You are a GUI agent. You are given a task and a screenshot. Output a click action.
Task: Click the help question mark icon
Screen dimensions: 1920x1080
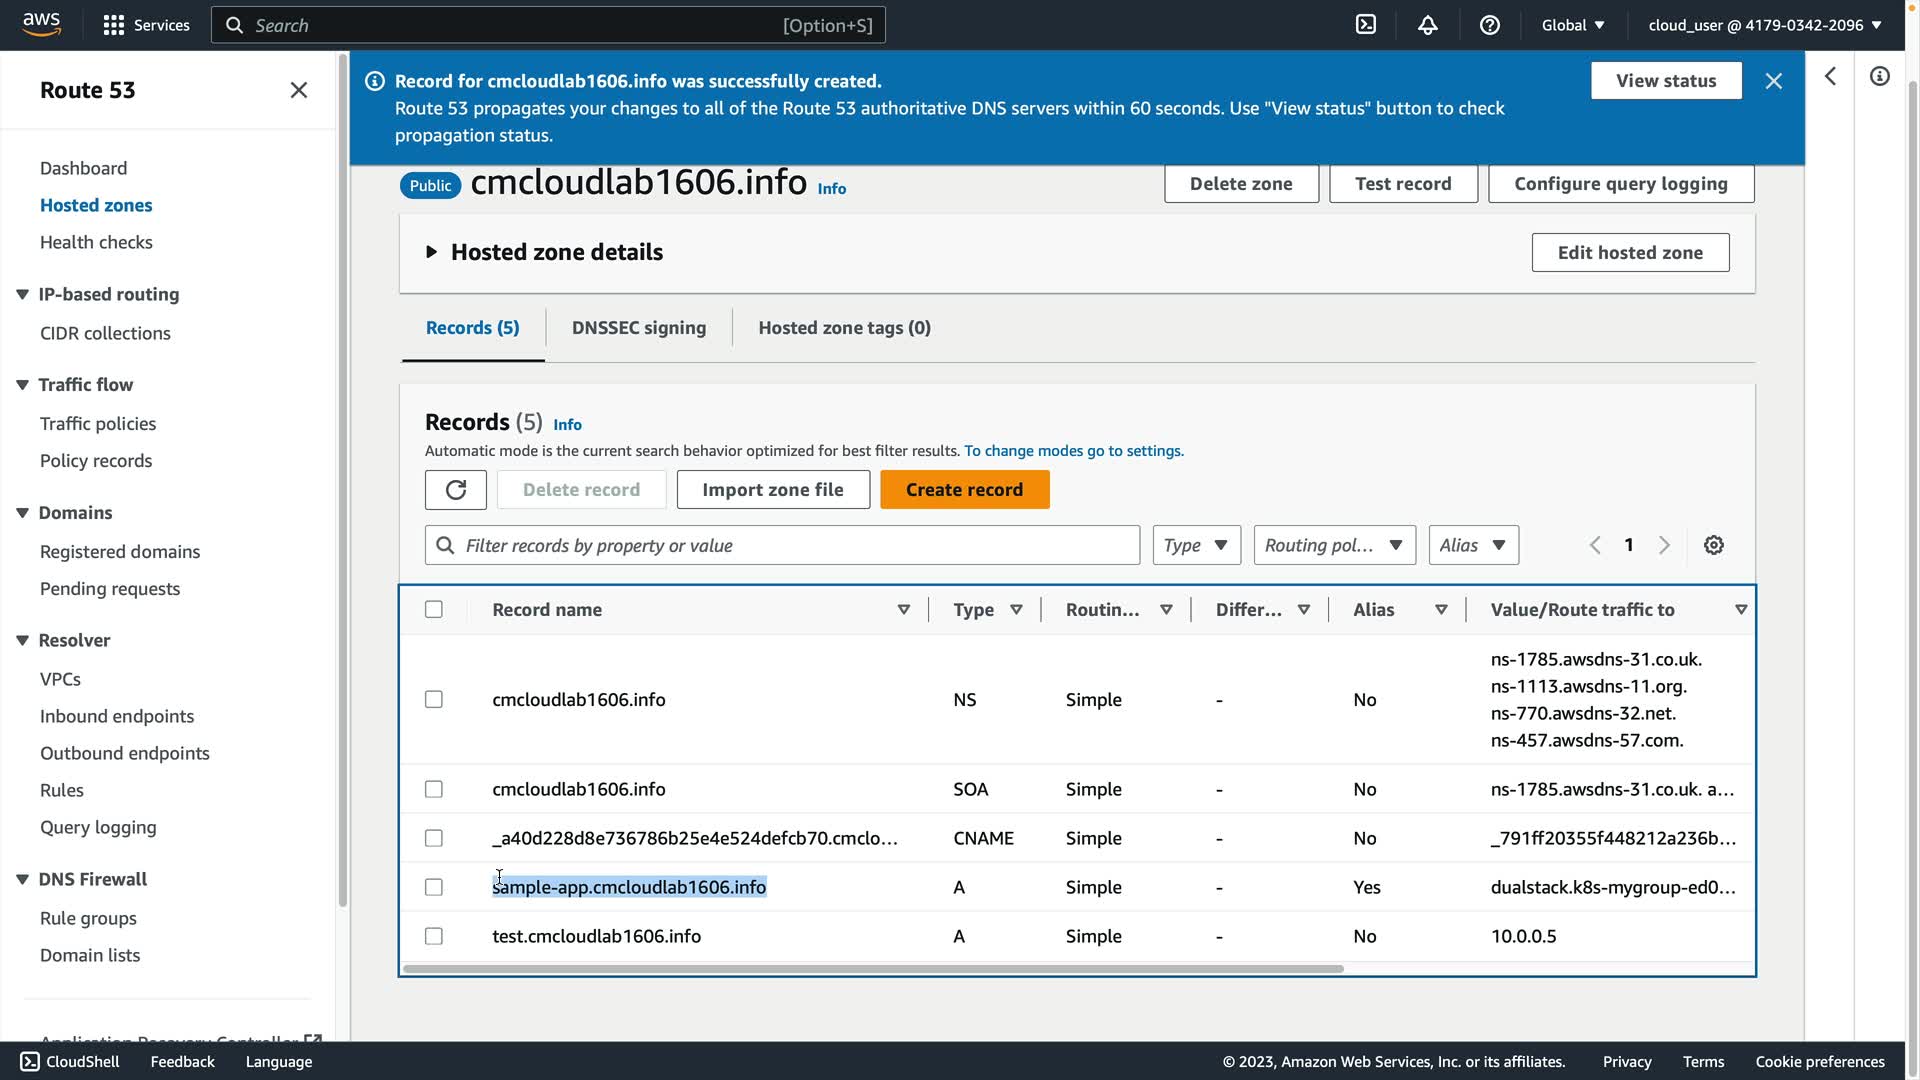pyautogui.click(x=1490, y=25)
